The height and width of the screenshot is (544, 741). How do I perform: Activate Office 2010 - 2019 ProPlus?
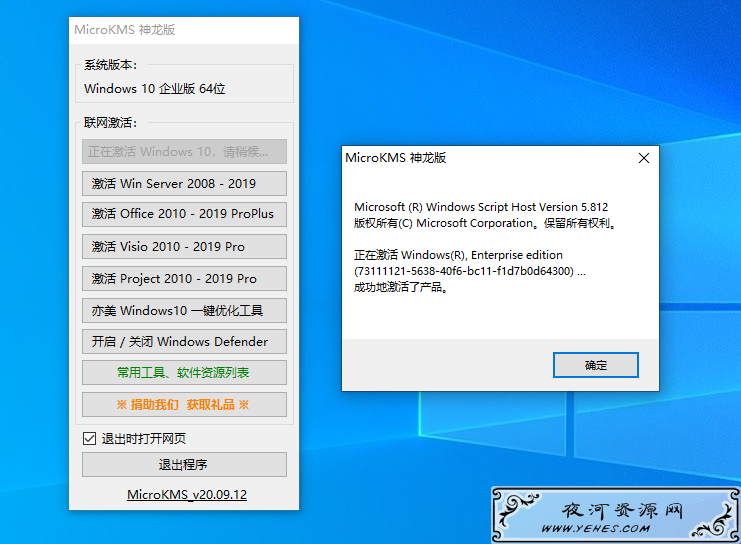coord(184,214)
